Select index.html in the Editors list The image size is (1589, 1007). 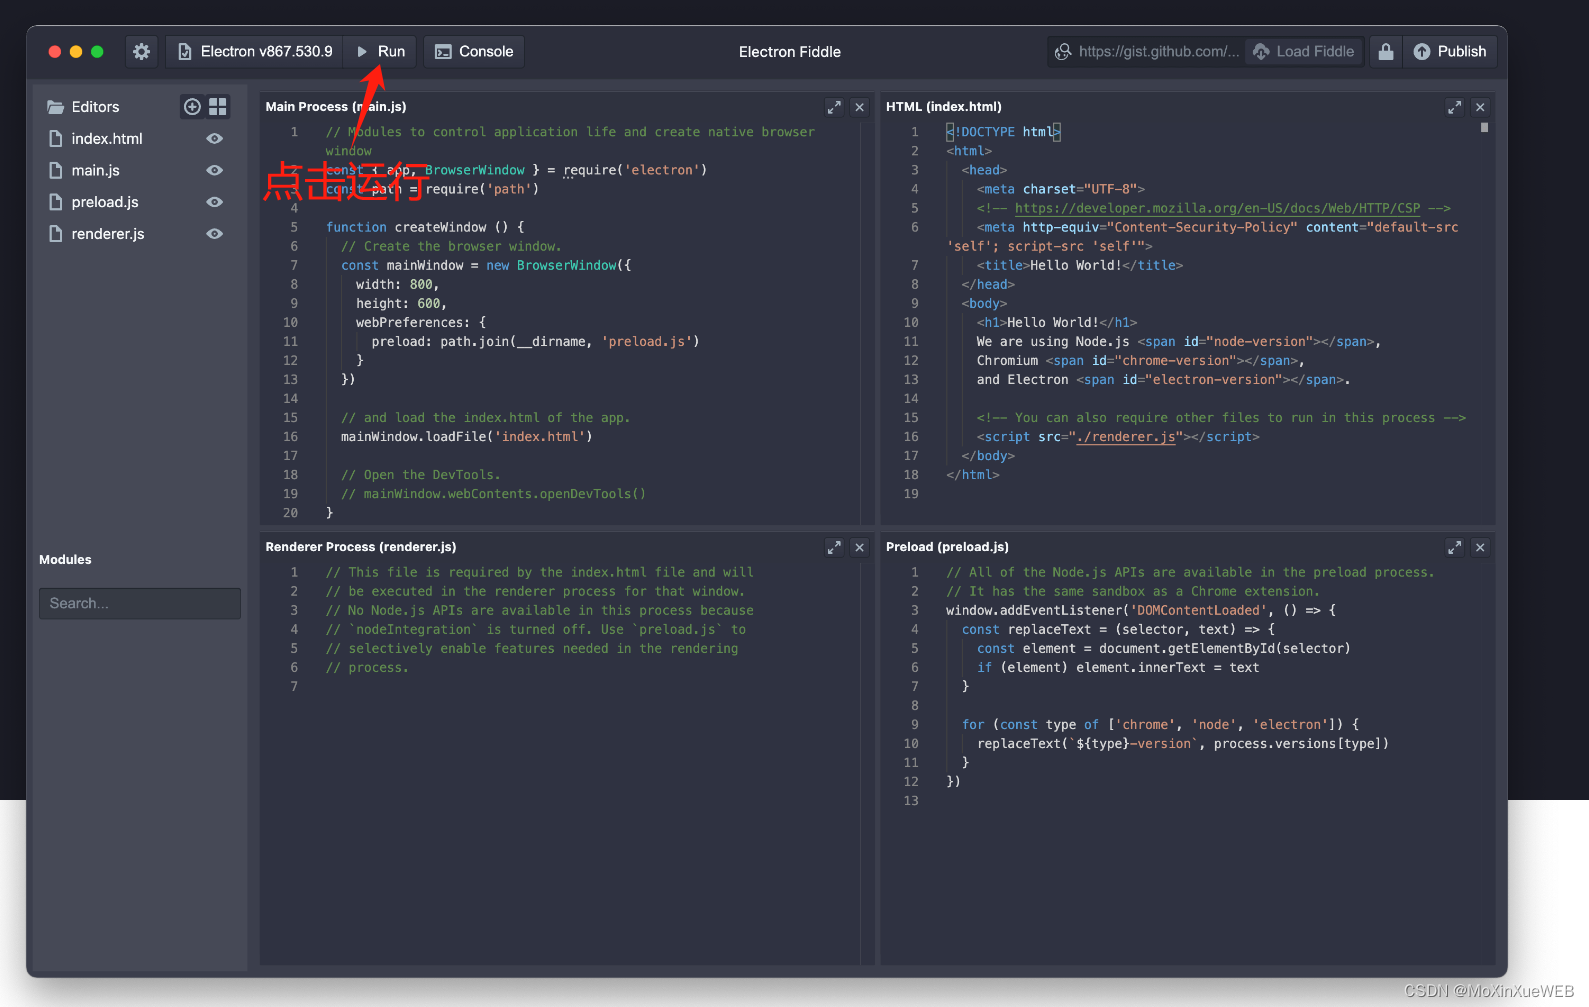[x=107, y=139]
